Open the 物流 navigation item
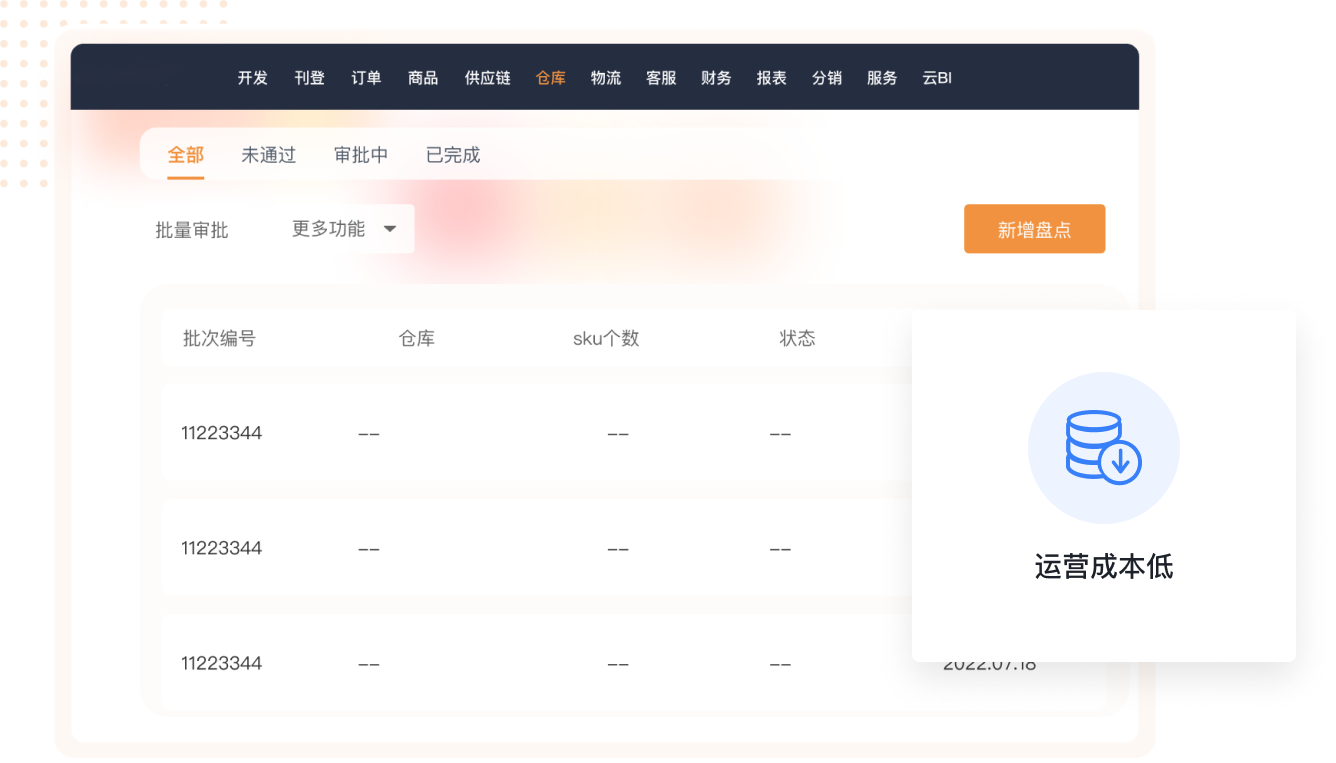 tap(605, 78)
